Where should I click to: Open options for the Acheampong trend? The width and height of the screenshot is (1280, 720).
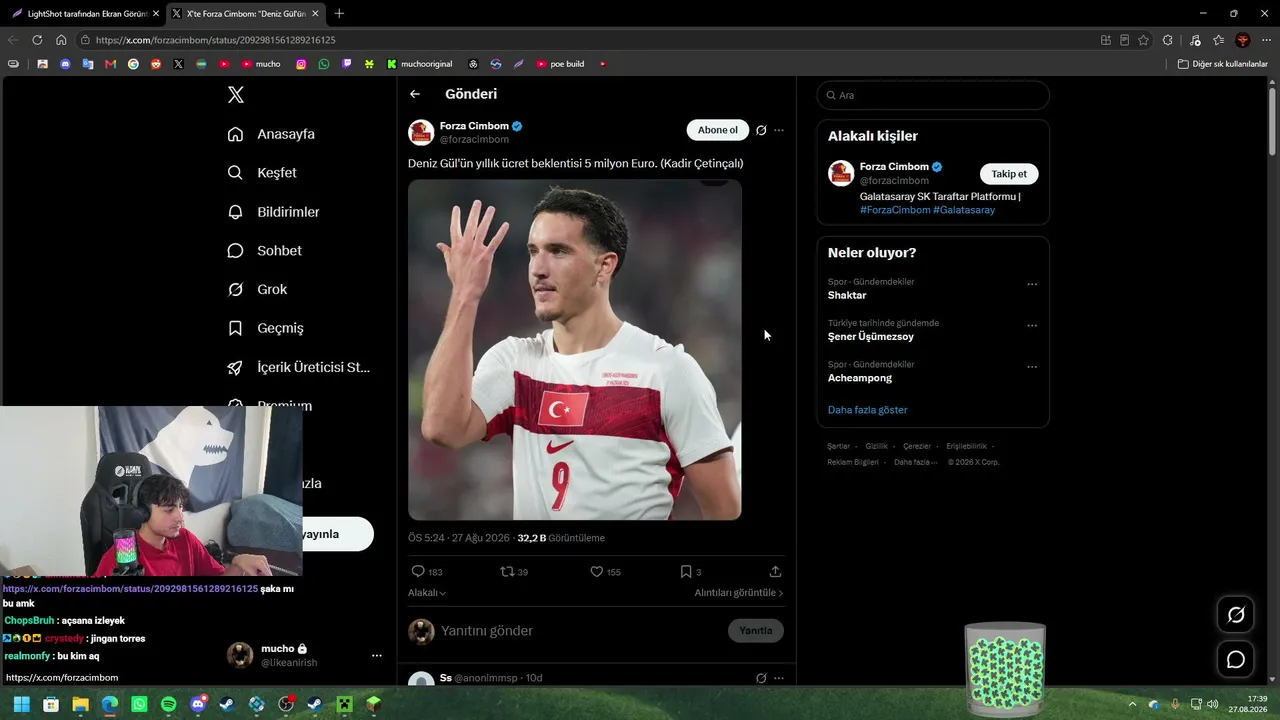point(1032,367)
